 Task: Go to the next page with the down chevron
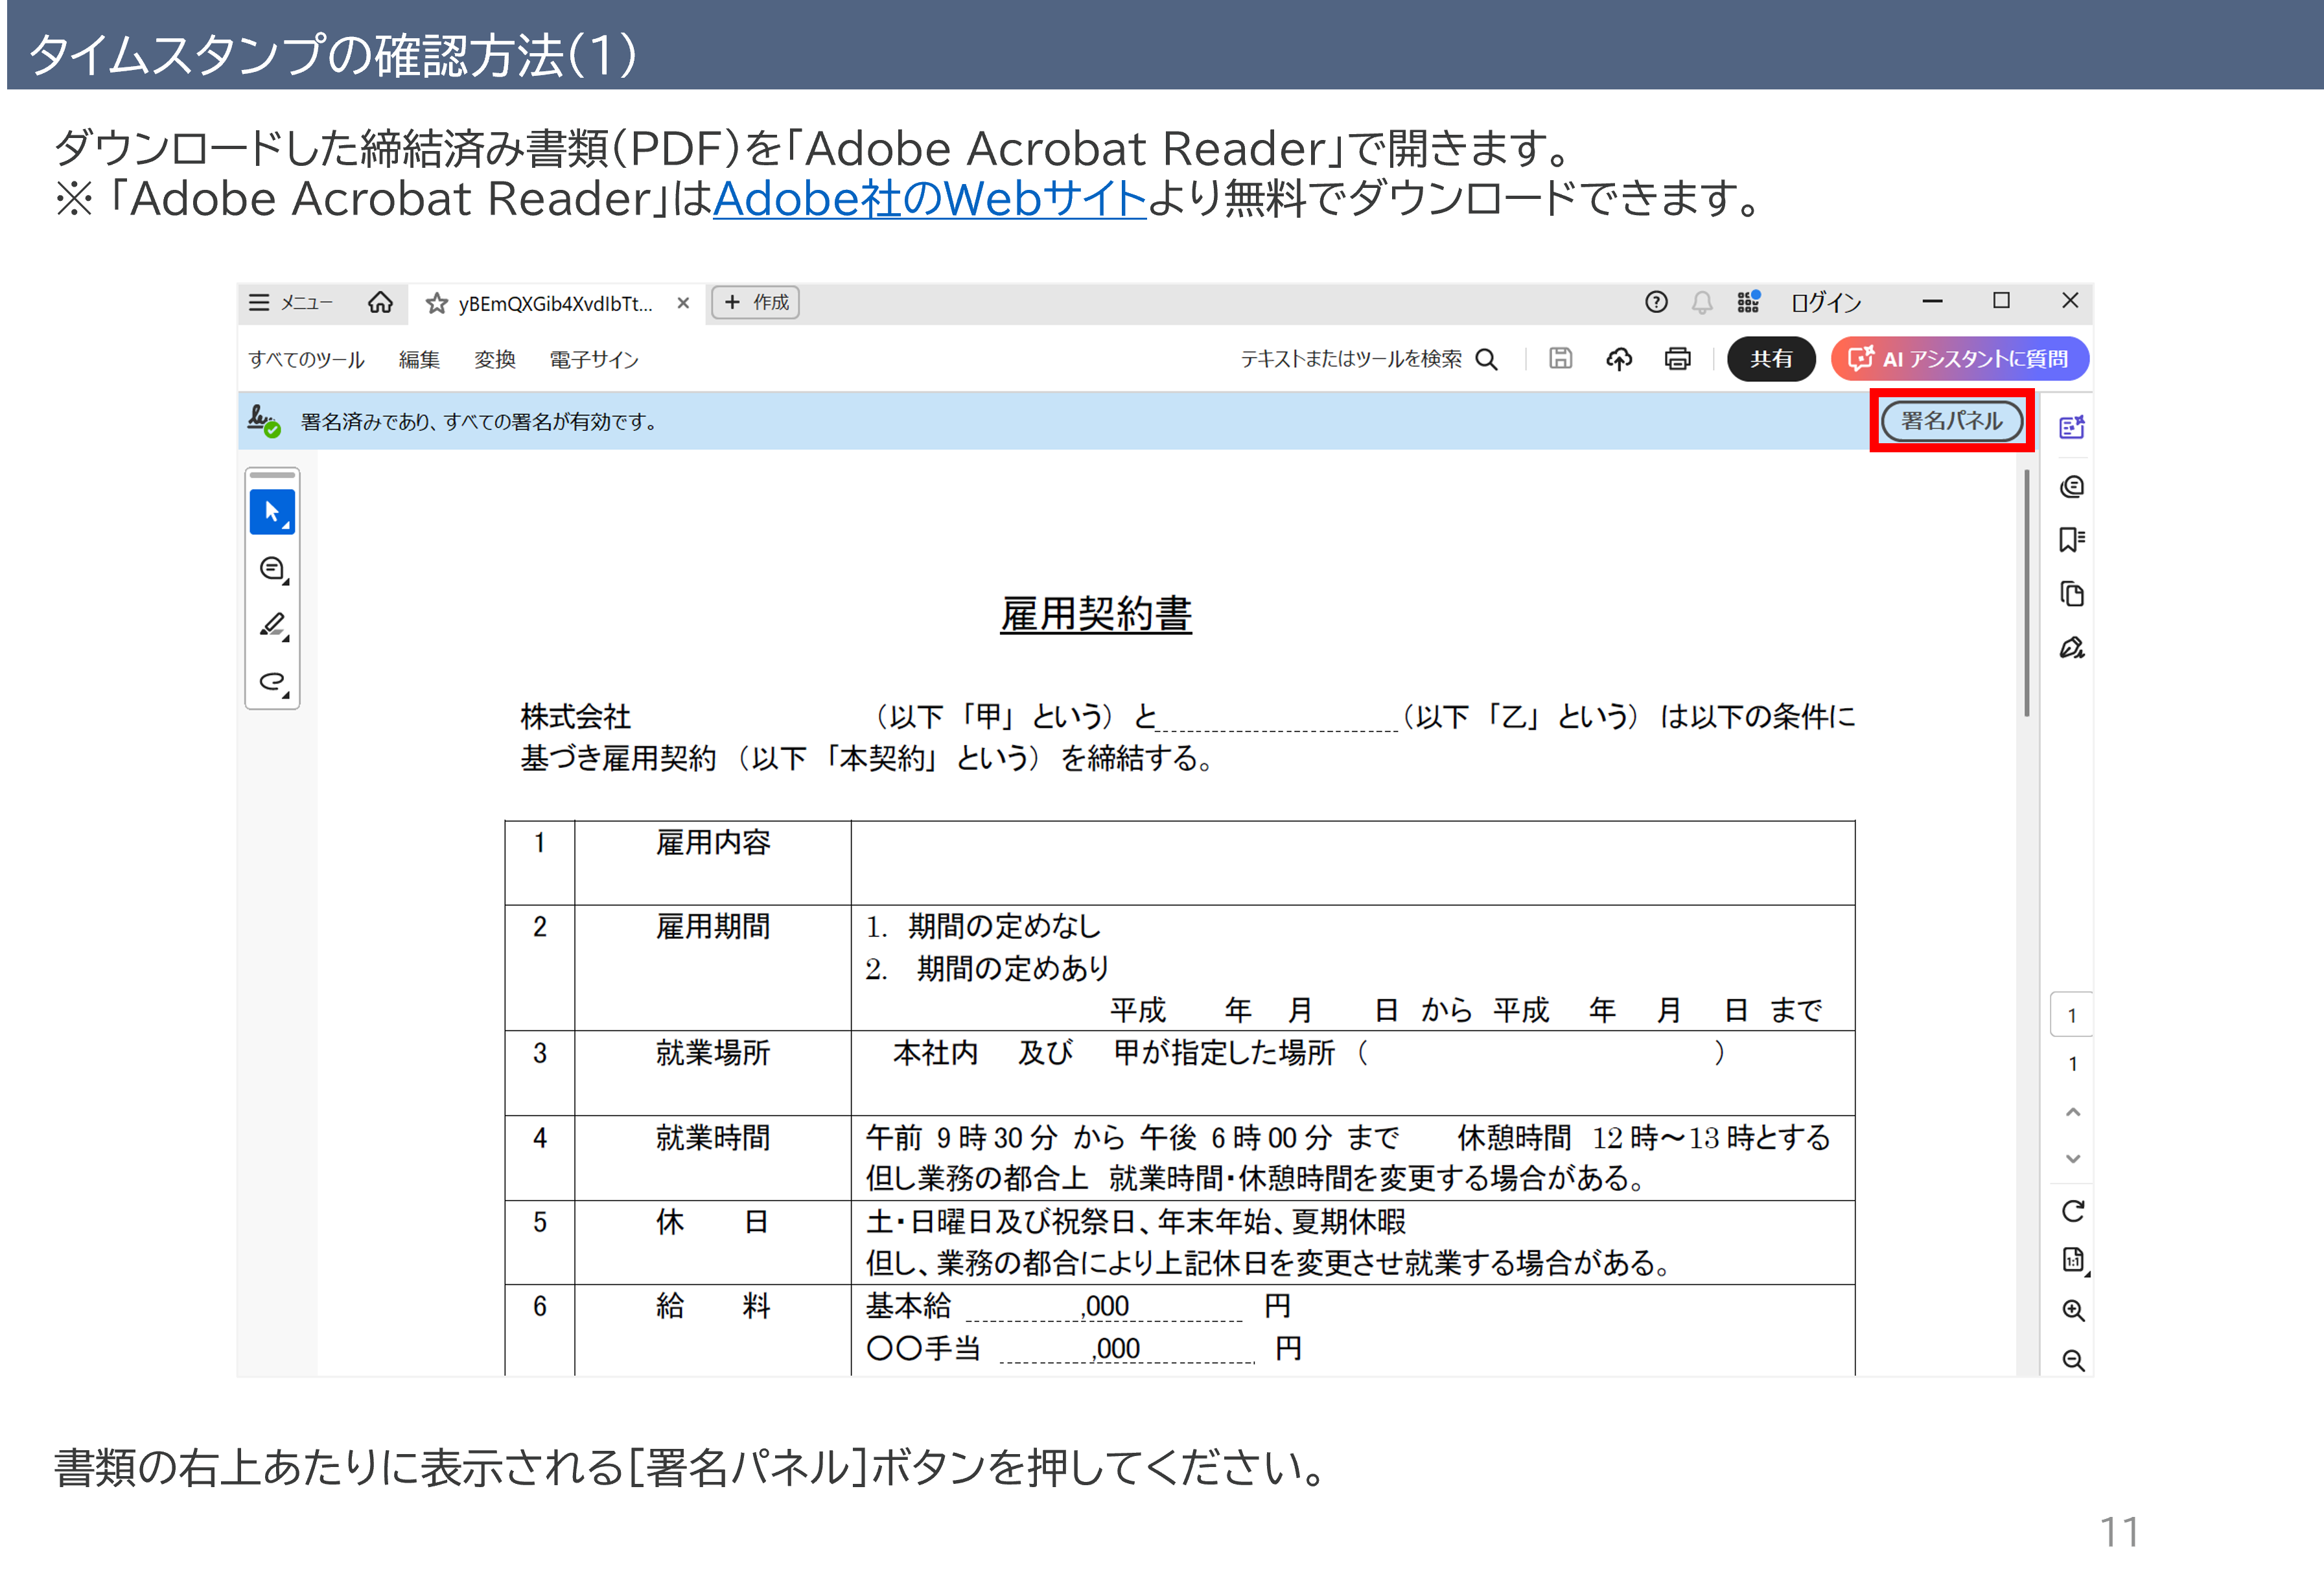2072,1159
